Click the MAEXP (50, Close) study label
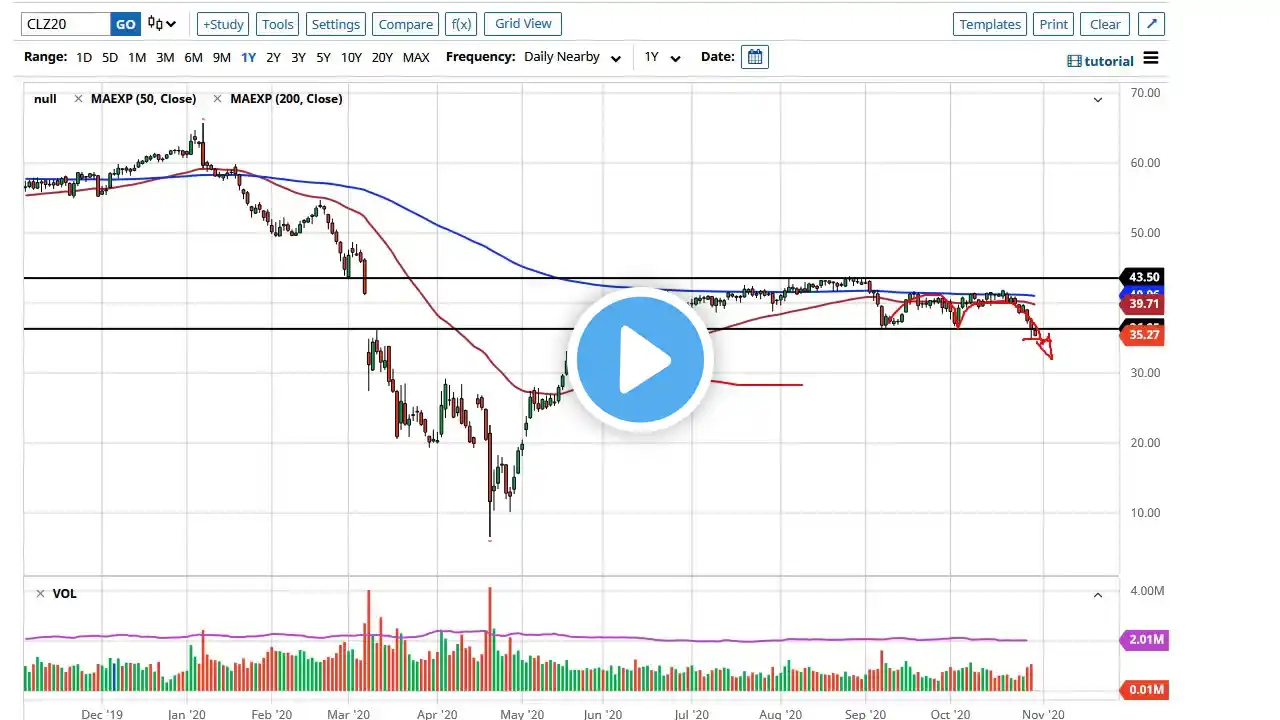Viewport: 1280px width, 720px height. [x=143, y=99]
